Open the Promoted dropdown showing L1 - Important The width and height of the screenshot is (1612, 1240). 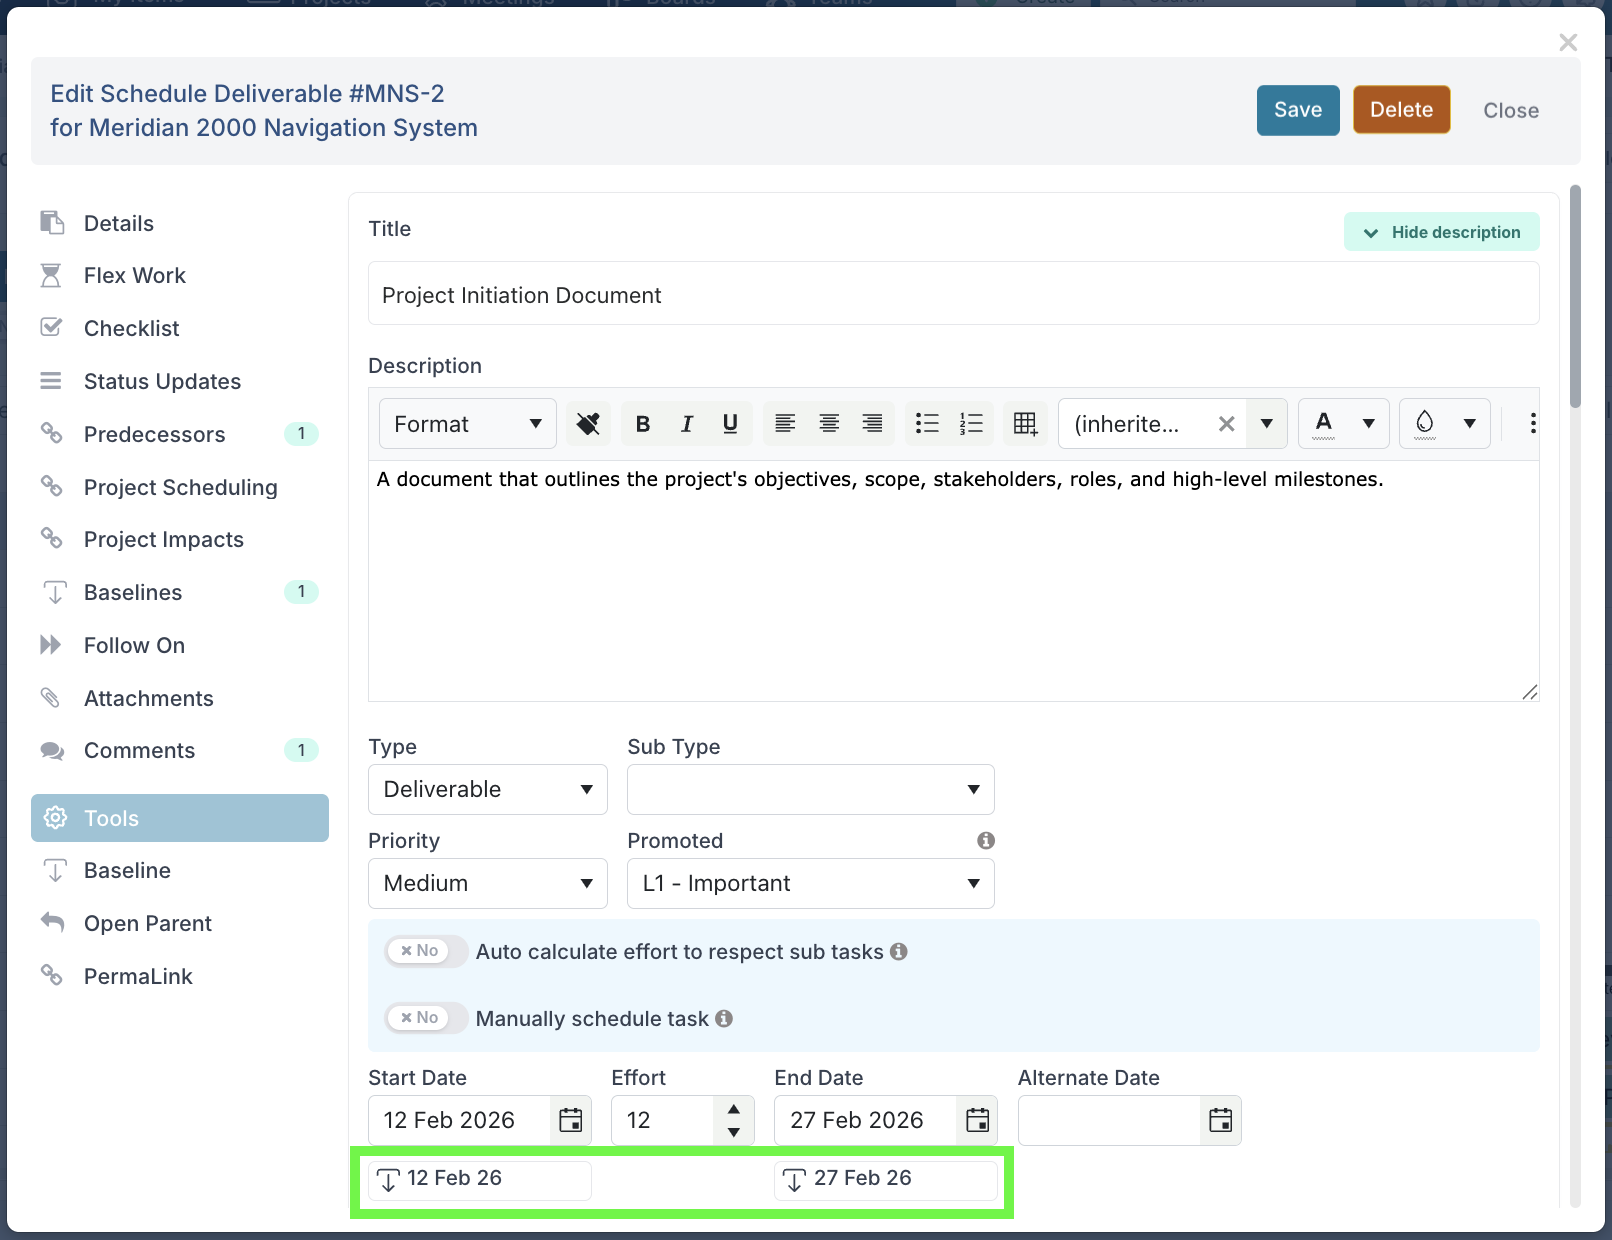pos(810,883)
